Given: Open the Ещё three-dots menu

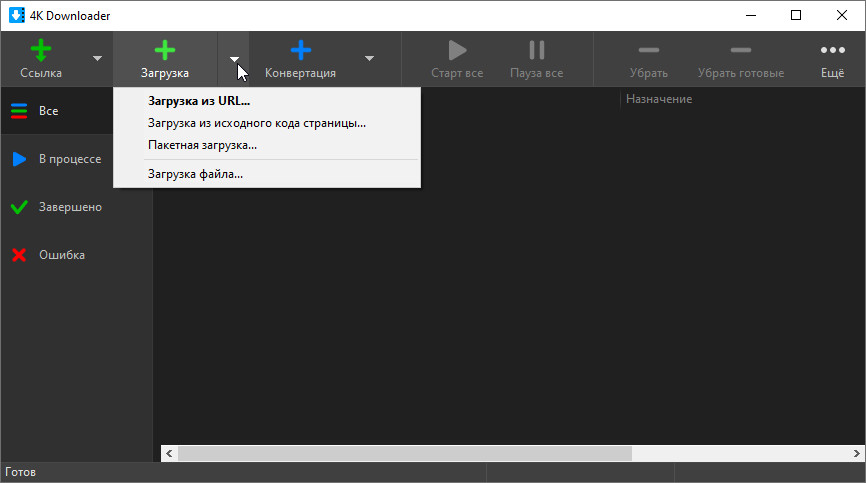Looking at the screenshot, I should pos(832,50).
